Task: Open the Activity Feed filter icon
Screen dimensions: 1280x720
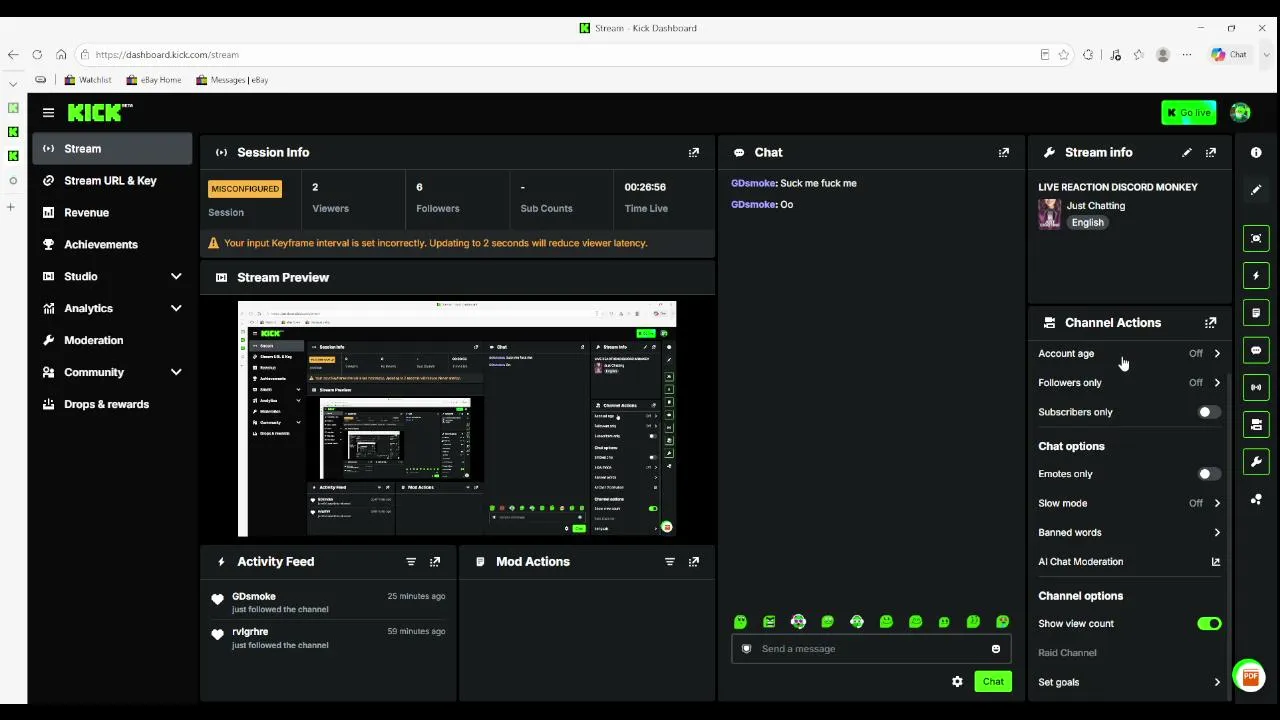Action: 411,562
